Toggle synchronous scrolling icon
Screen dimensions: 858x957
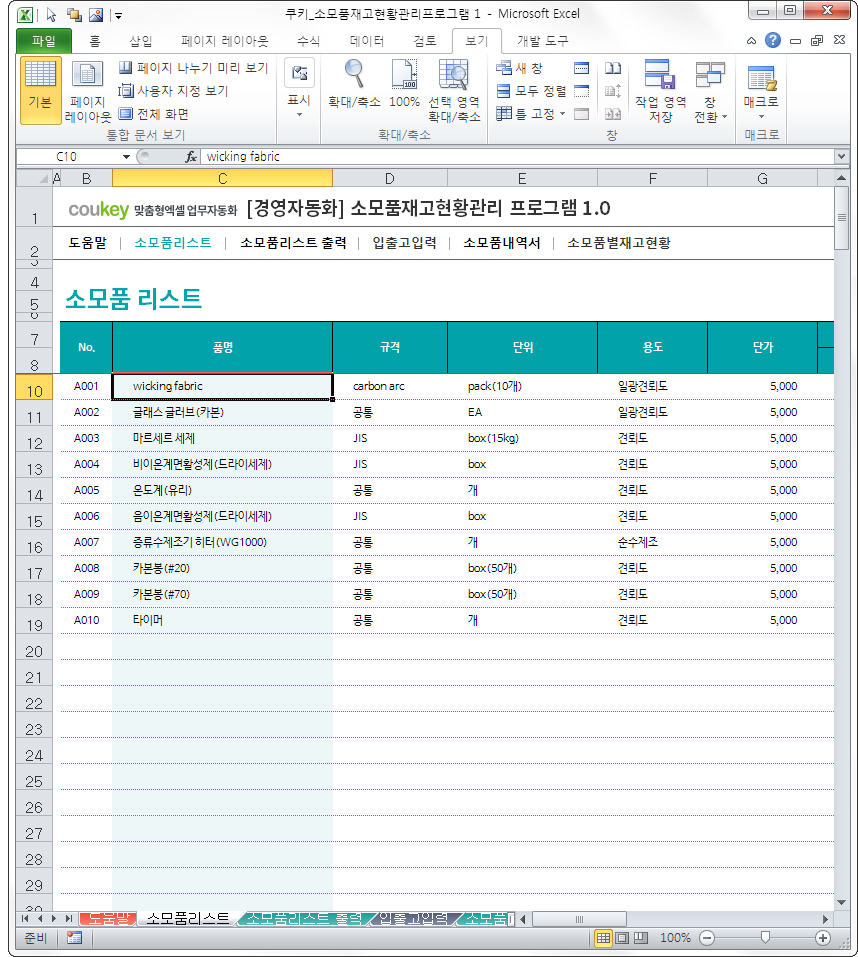pos(613,91)
